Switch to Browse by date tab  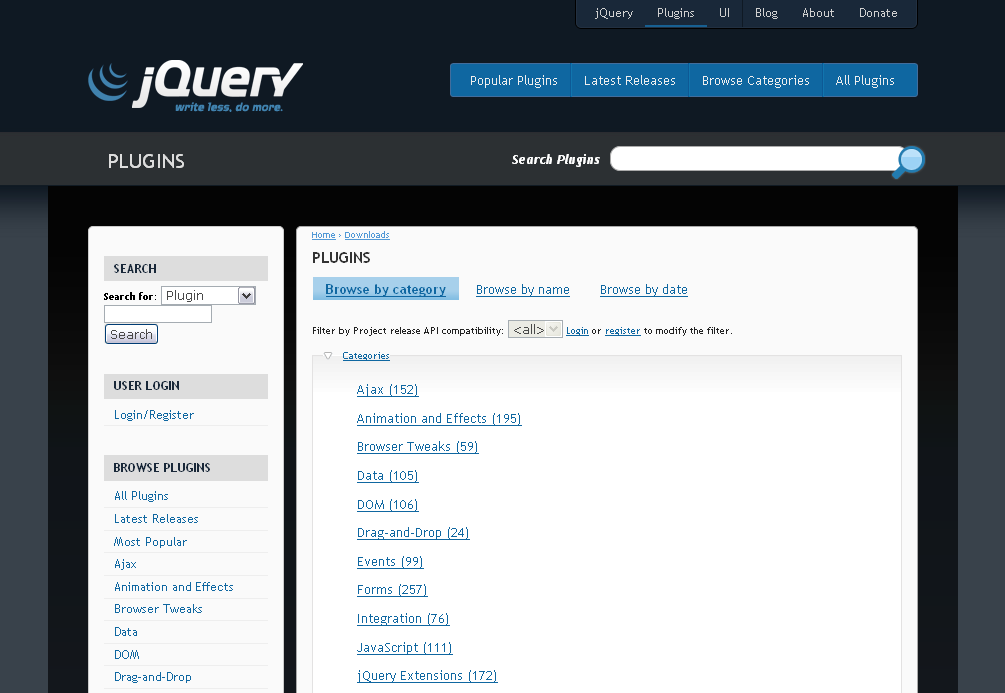click(x=643, y=290)
